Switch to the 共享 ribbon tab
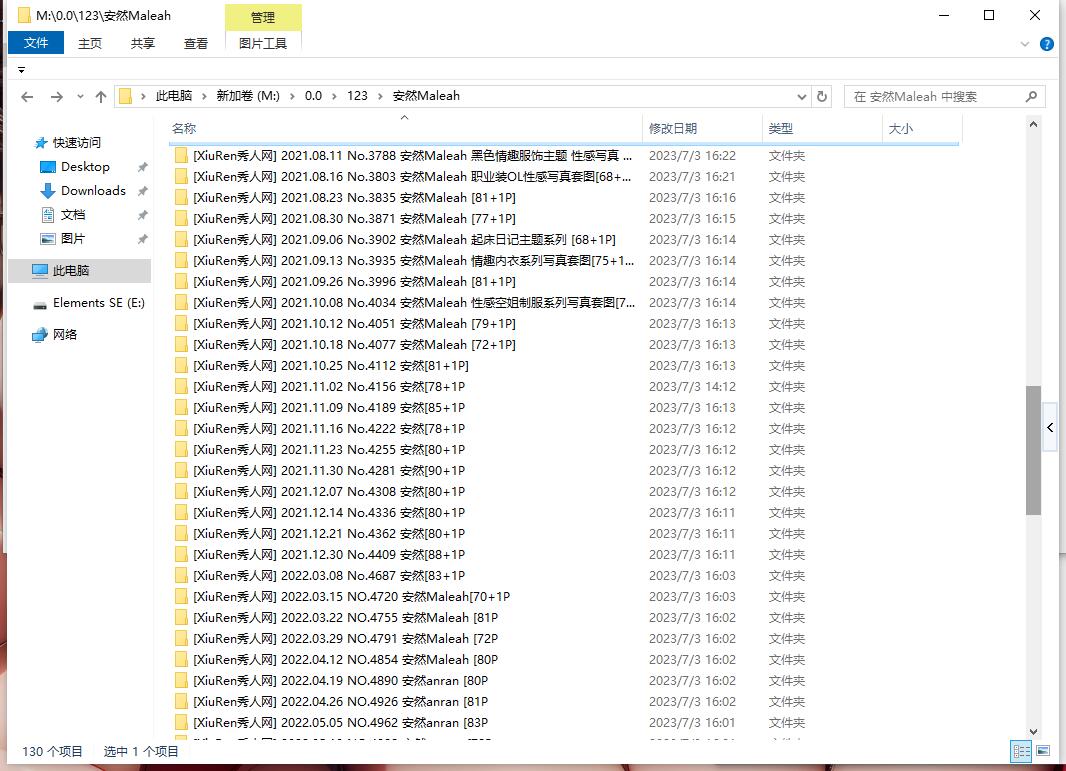 coord(143,44)
